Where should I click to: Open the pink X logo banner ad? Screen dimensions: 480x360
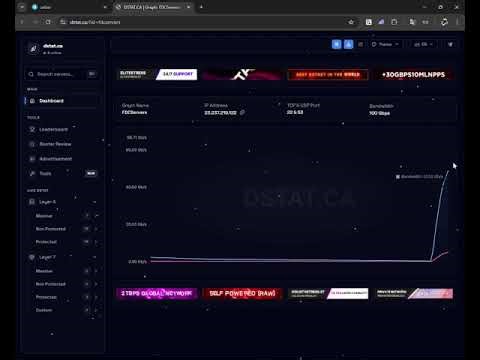242,74
